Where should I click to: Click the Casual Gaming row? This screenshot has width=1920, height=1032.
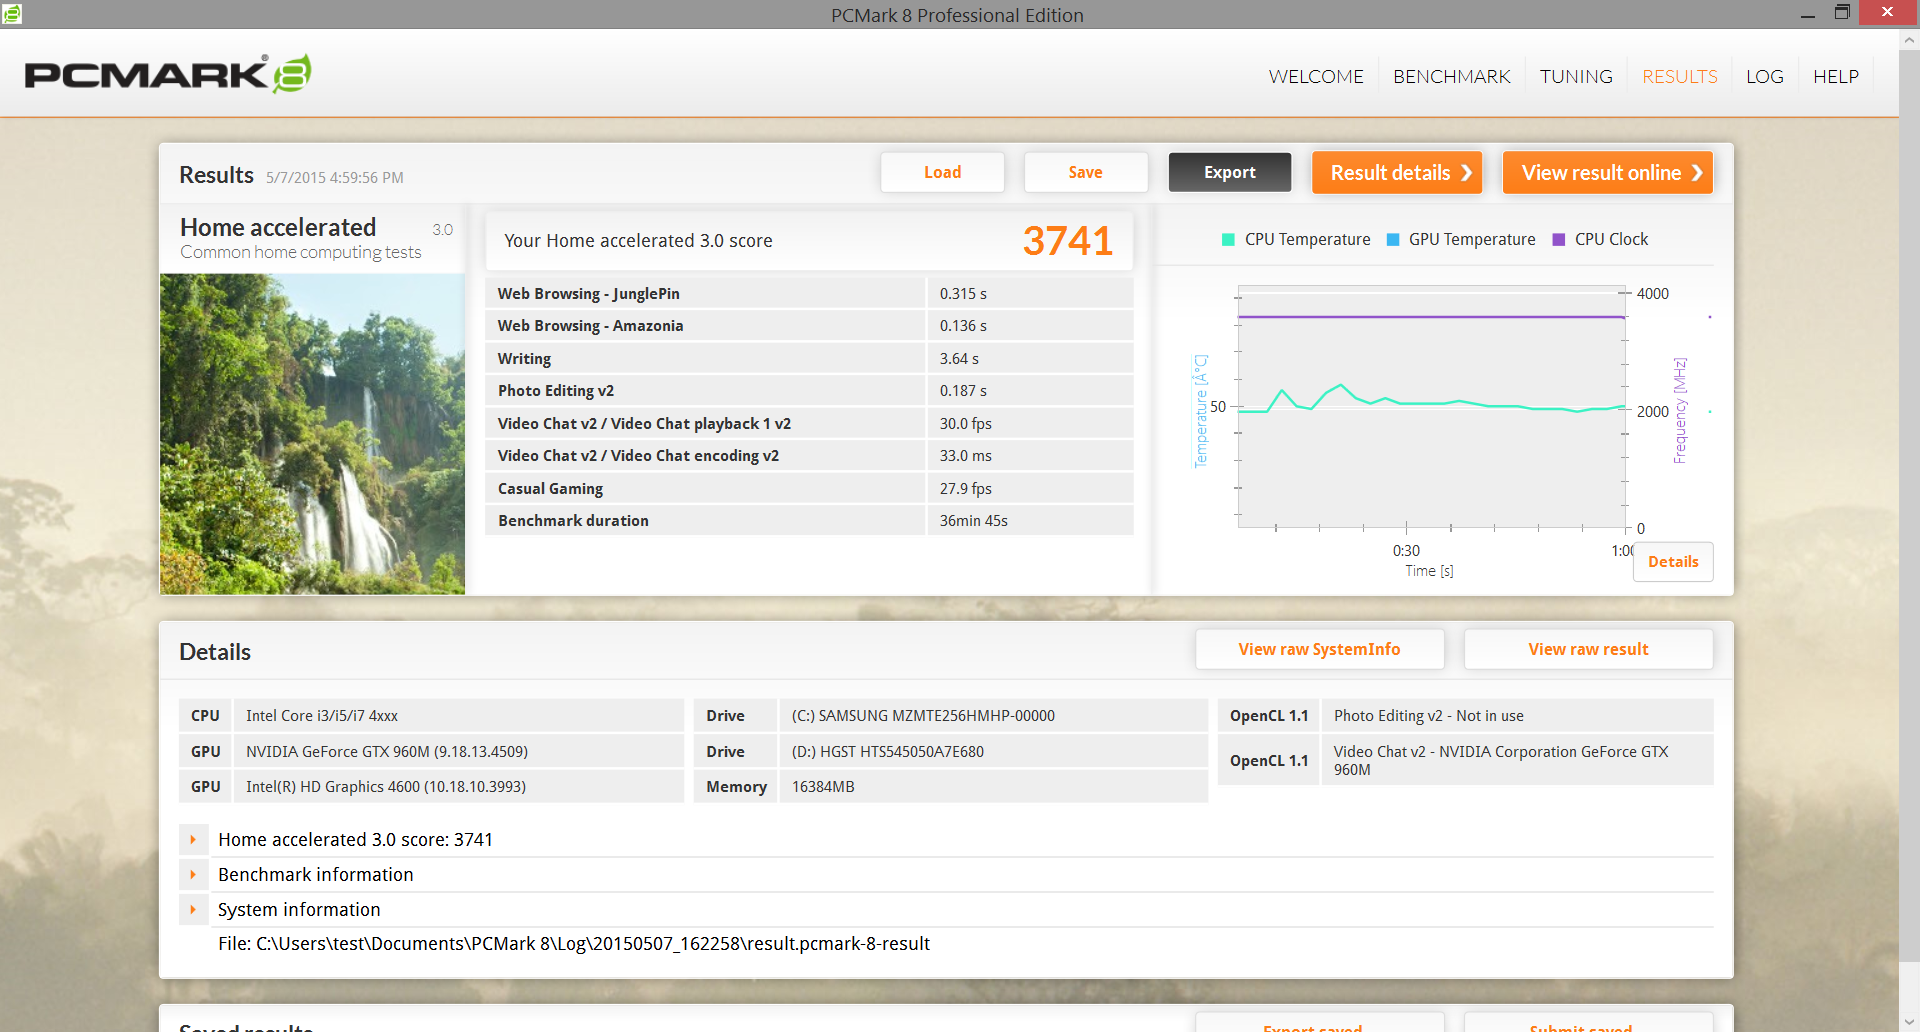809,488
